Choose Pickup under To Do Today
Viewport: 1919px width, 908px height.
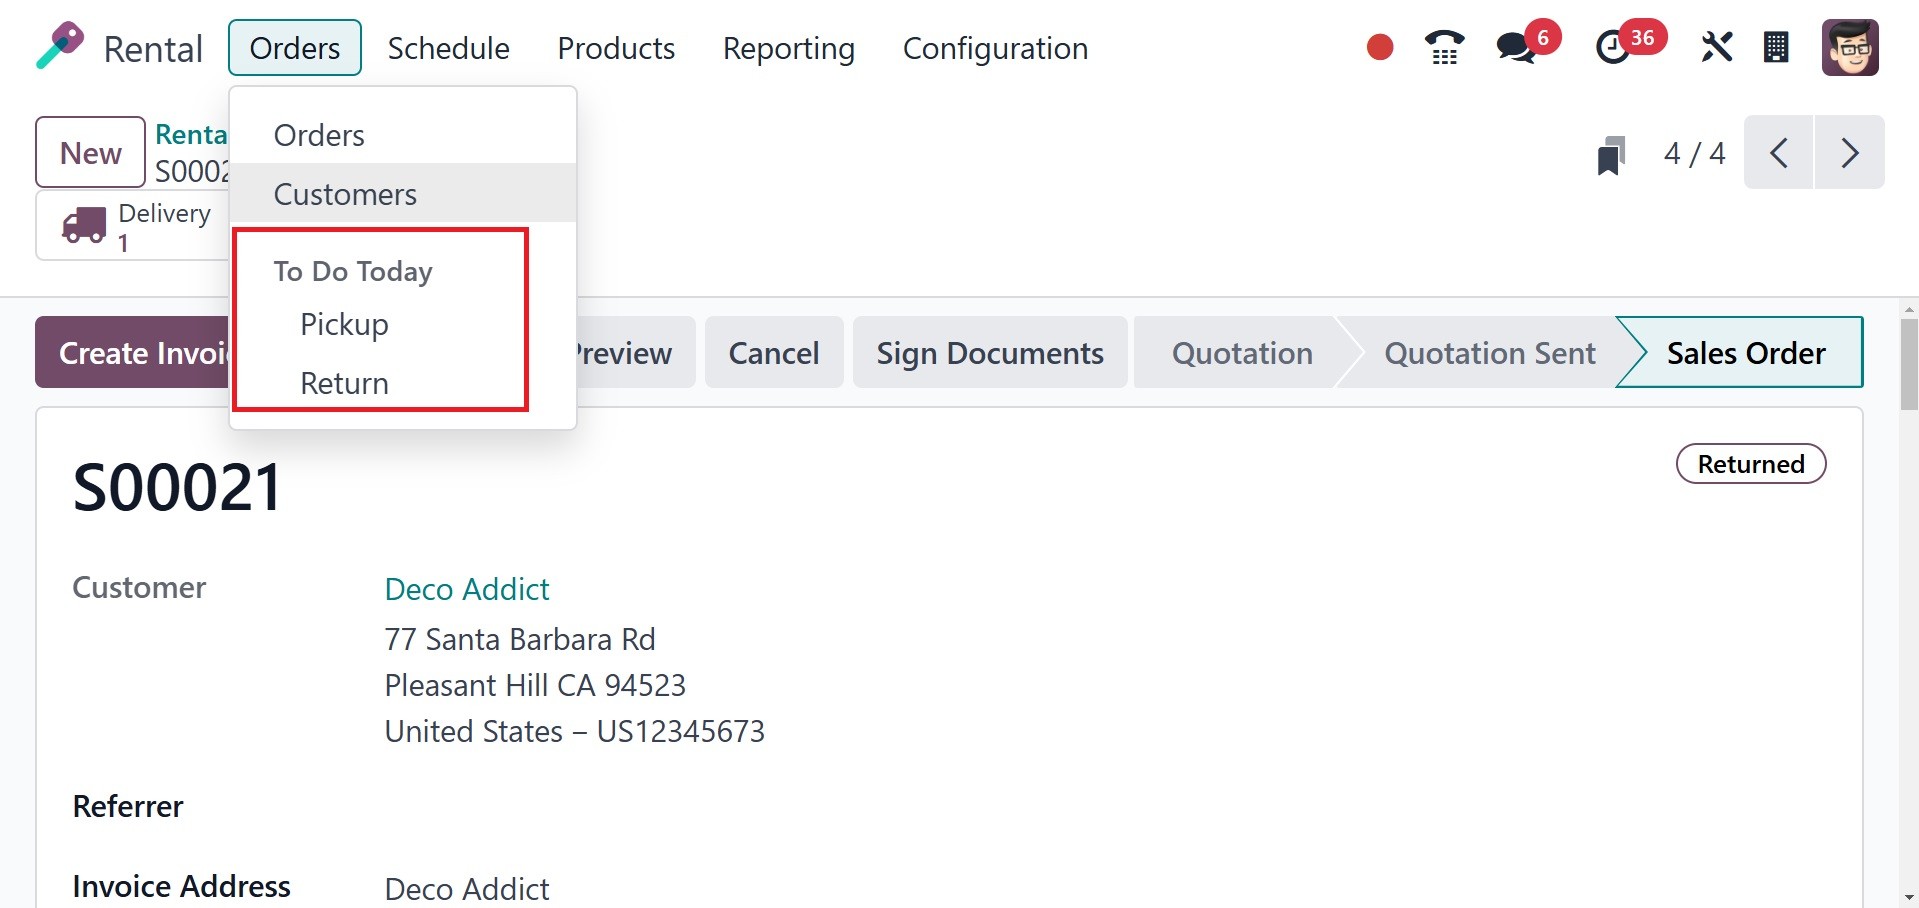(344, 325)
